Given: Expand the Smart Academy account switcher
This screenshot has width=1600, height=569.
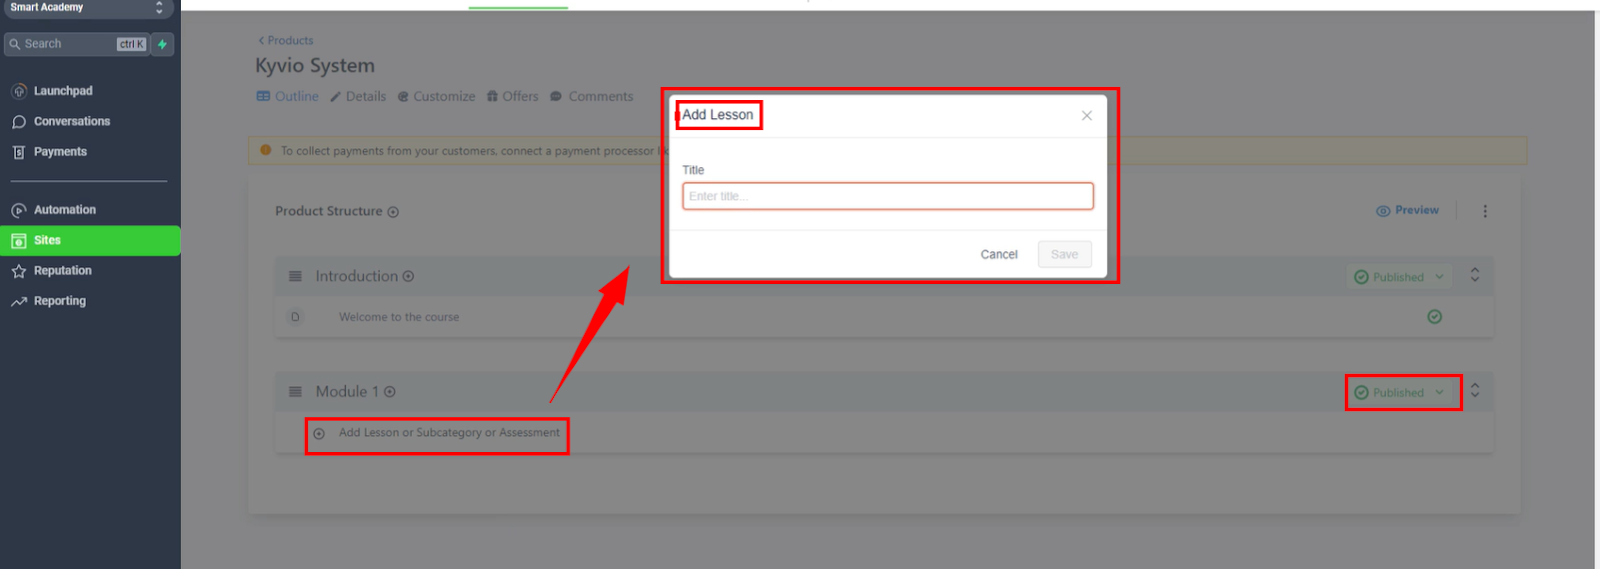Looking at the screenshot, I should 159,8.
